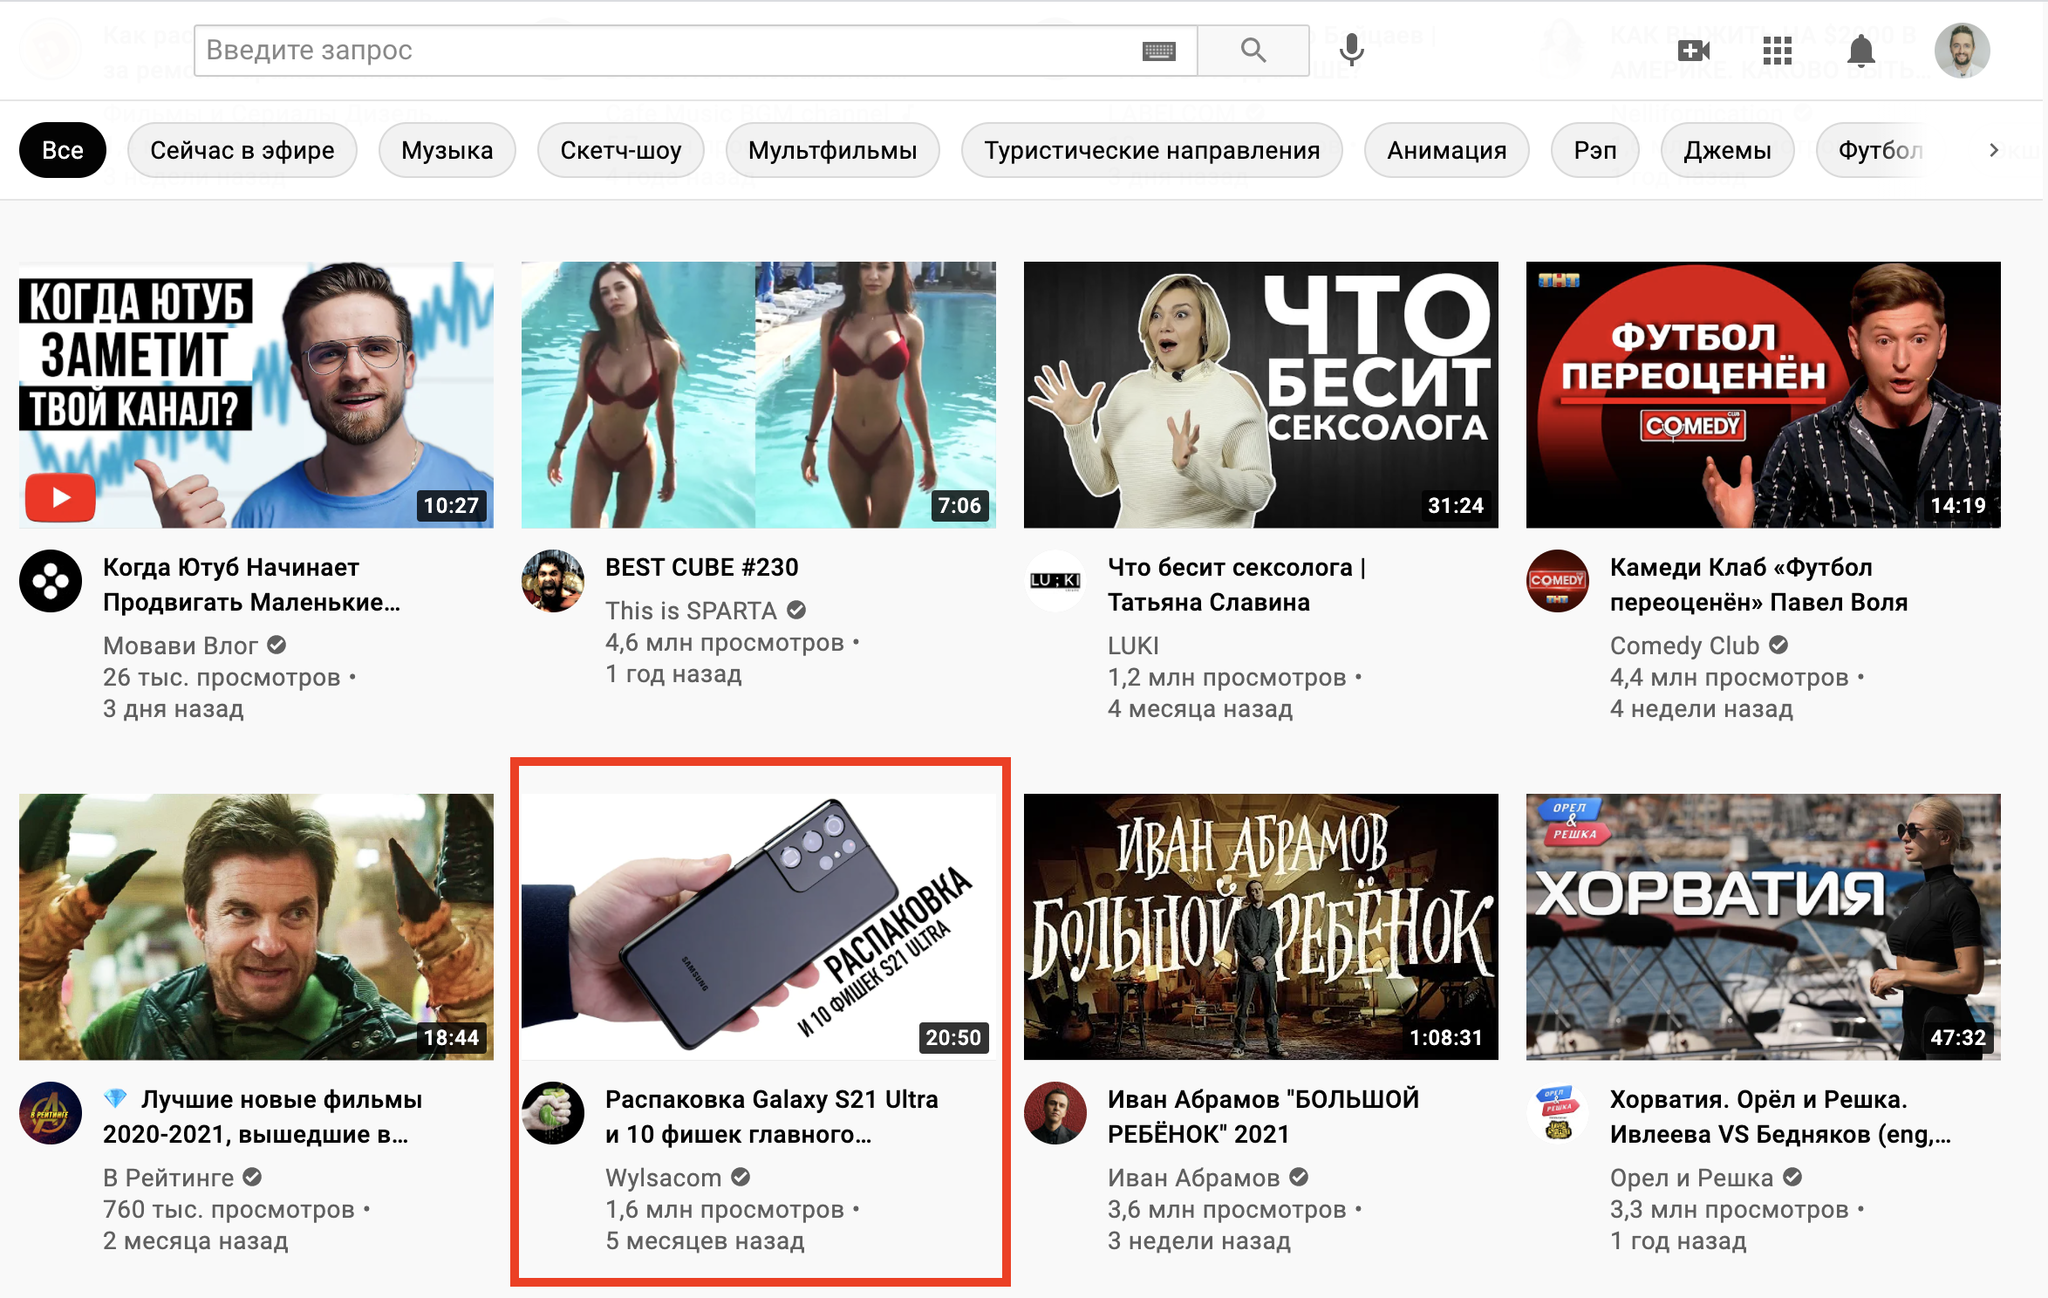2048x1298 pixels.
Task: Select the Туристические направления chip
Action: 1151,150
